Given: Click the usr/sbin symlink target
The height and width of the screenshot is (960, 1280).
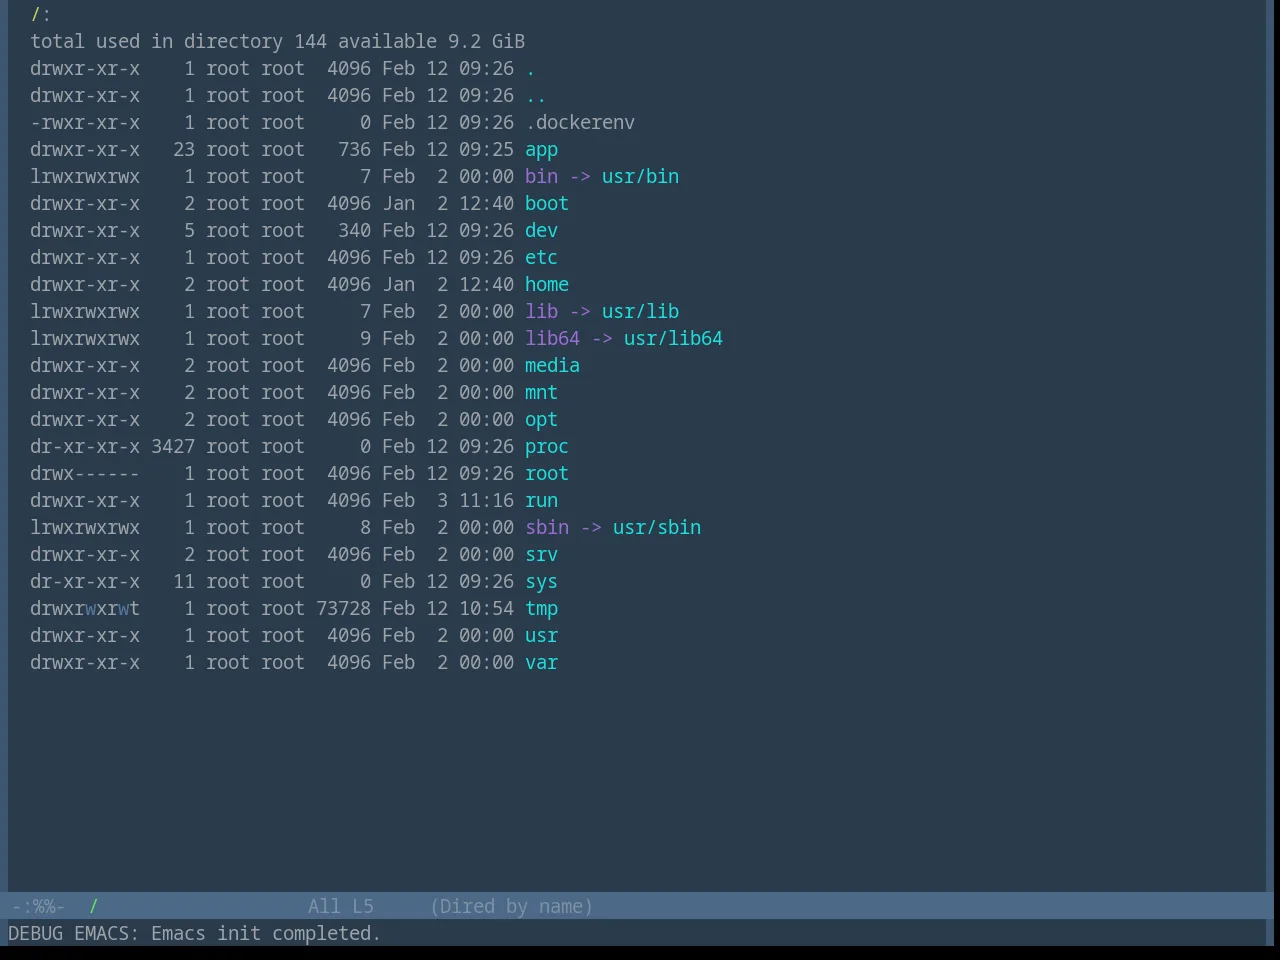Looking at the screenshot, I should pyautogui.click(x=657, y=528).
